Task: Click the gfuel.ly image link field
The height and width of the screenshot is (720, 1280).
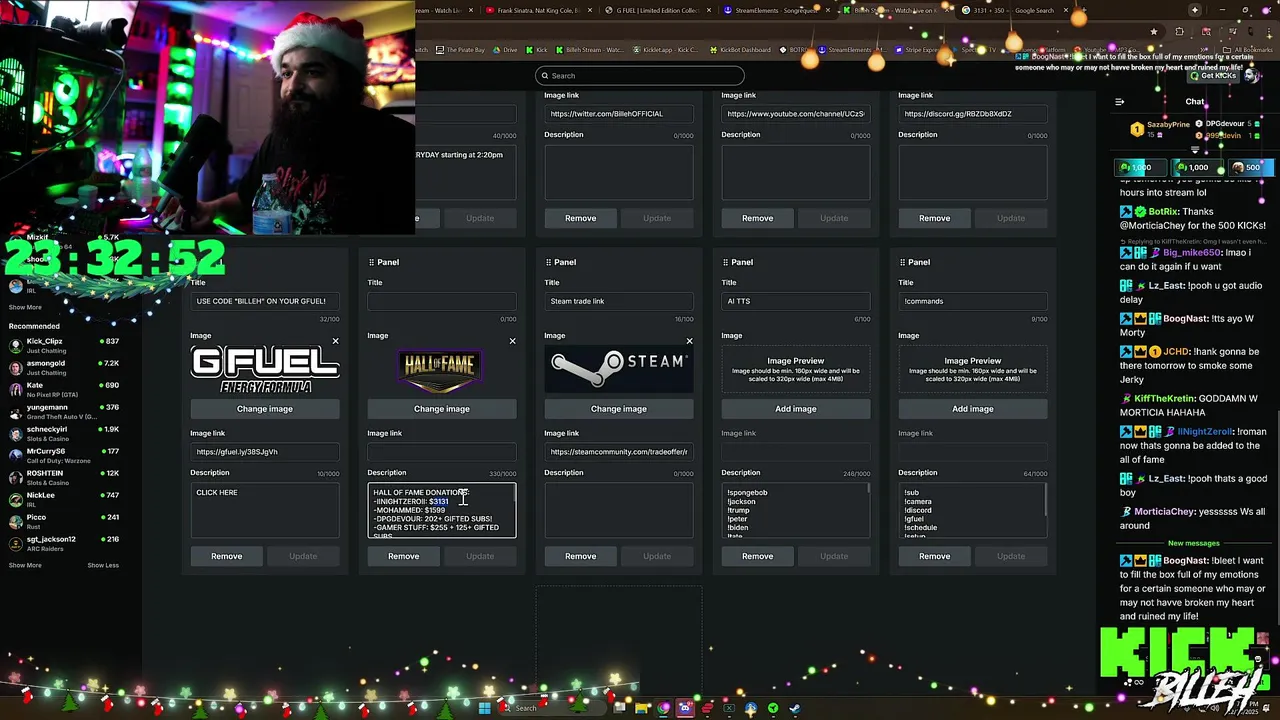Action: (x=265, y=452)
